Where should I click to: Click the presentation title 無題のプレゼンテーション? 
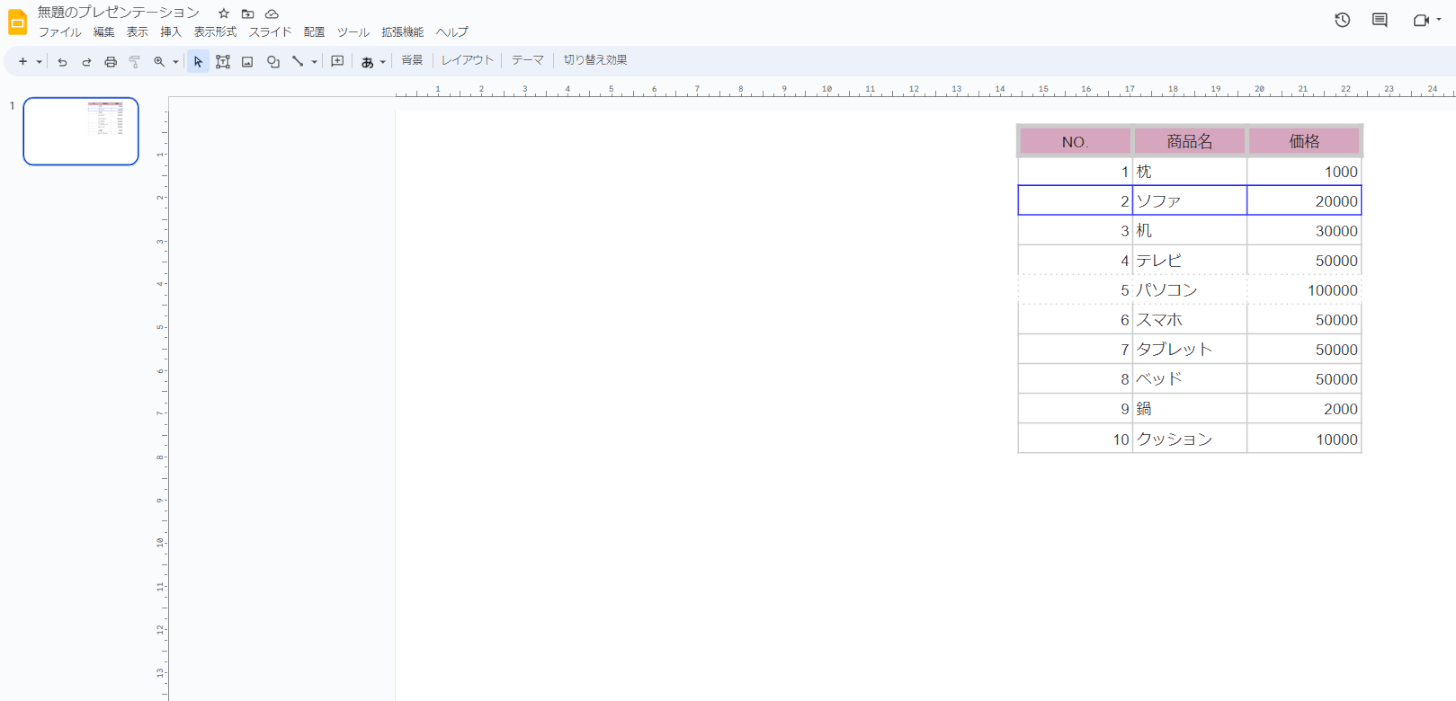pos(118,12)
